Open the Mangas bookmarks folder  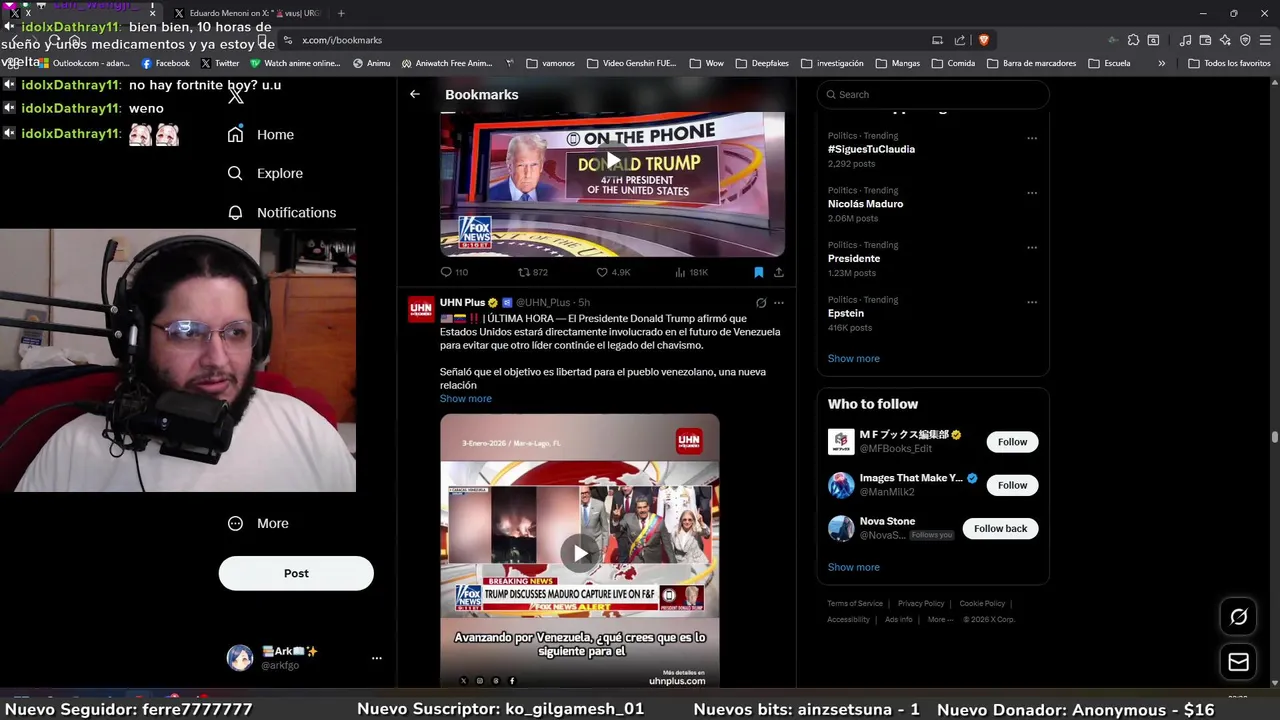[x=897, y=63]
